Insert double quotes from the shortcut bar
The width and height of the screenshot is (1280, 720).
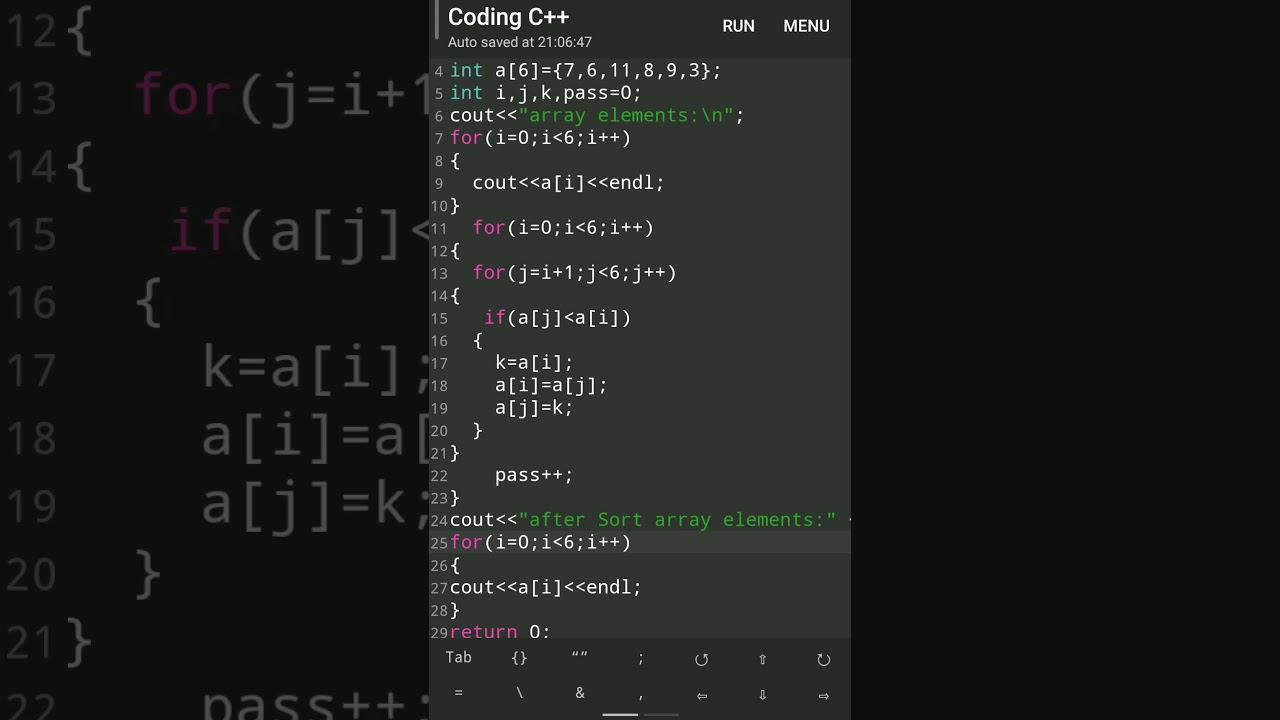pos(580,657)
